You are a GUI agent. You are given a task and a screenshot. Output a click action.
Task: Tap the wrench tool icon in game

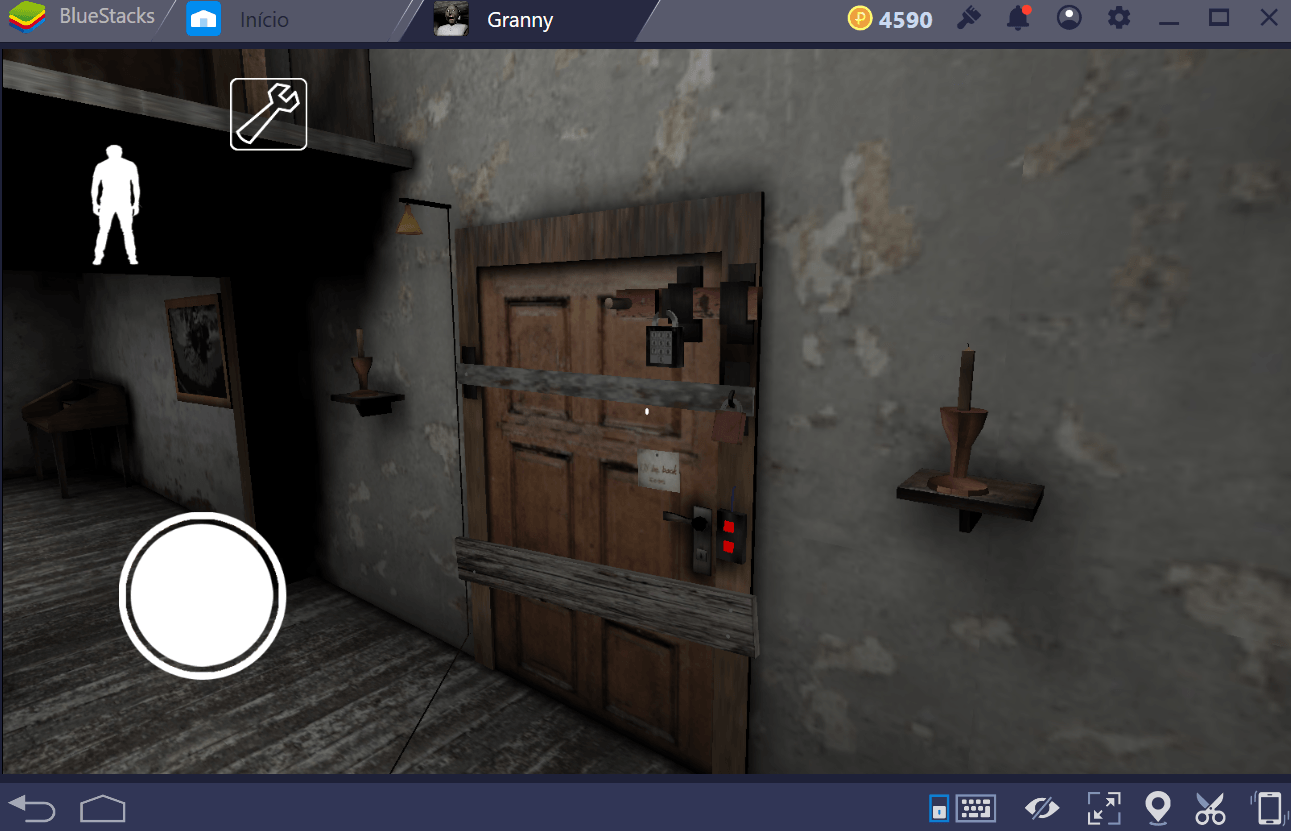click(x=268, y=114)
